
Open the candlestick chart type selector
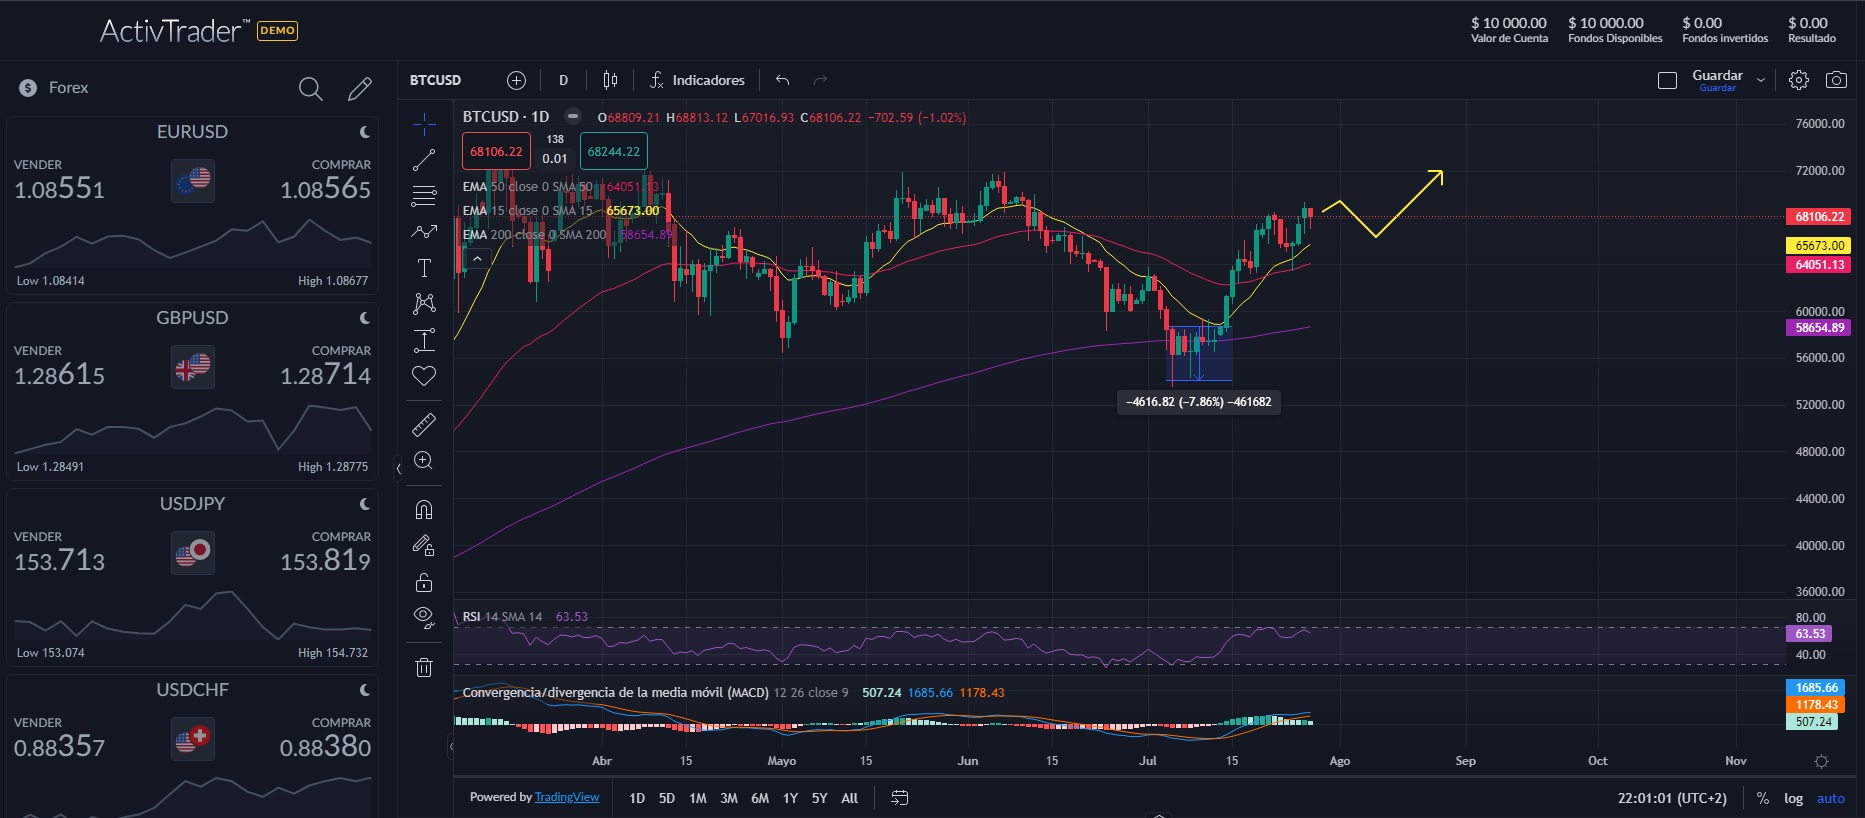coord(610,80)
